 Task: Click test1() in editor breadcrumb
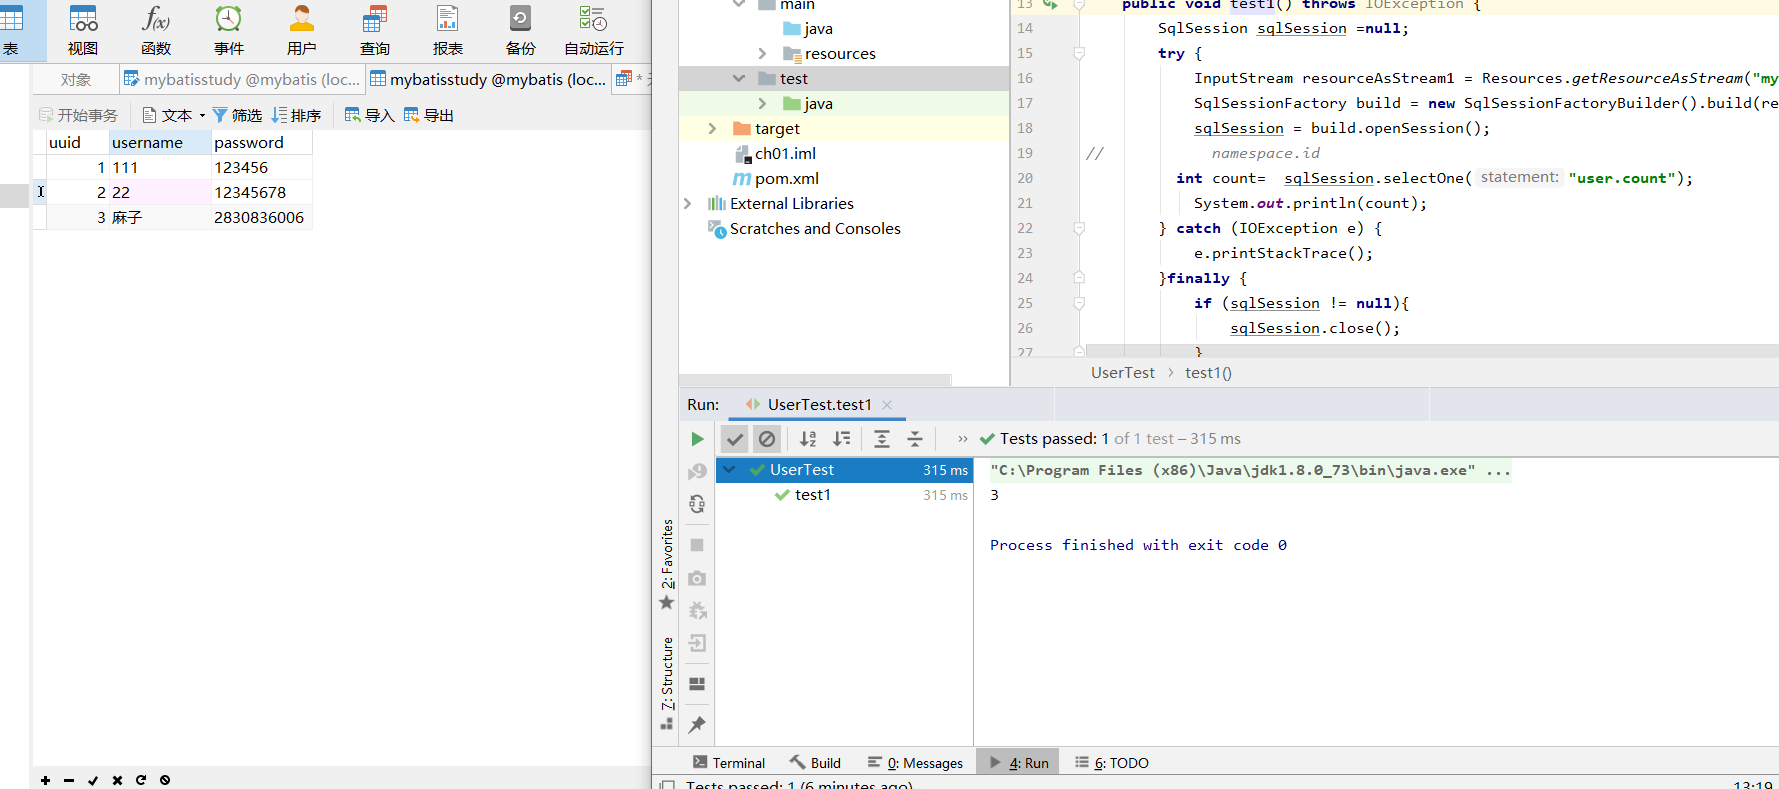(1208, 372)
